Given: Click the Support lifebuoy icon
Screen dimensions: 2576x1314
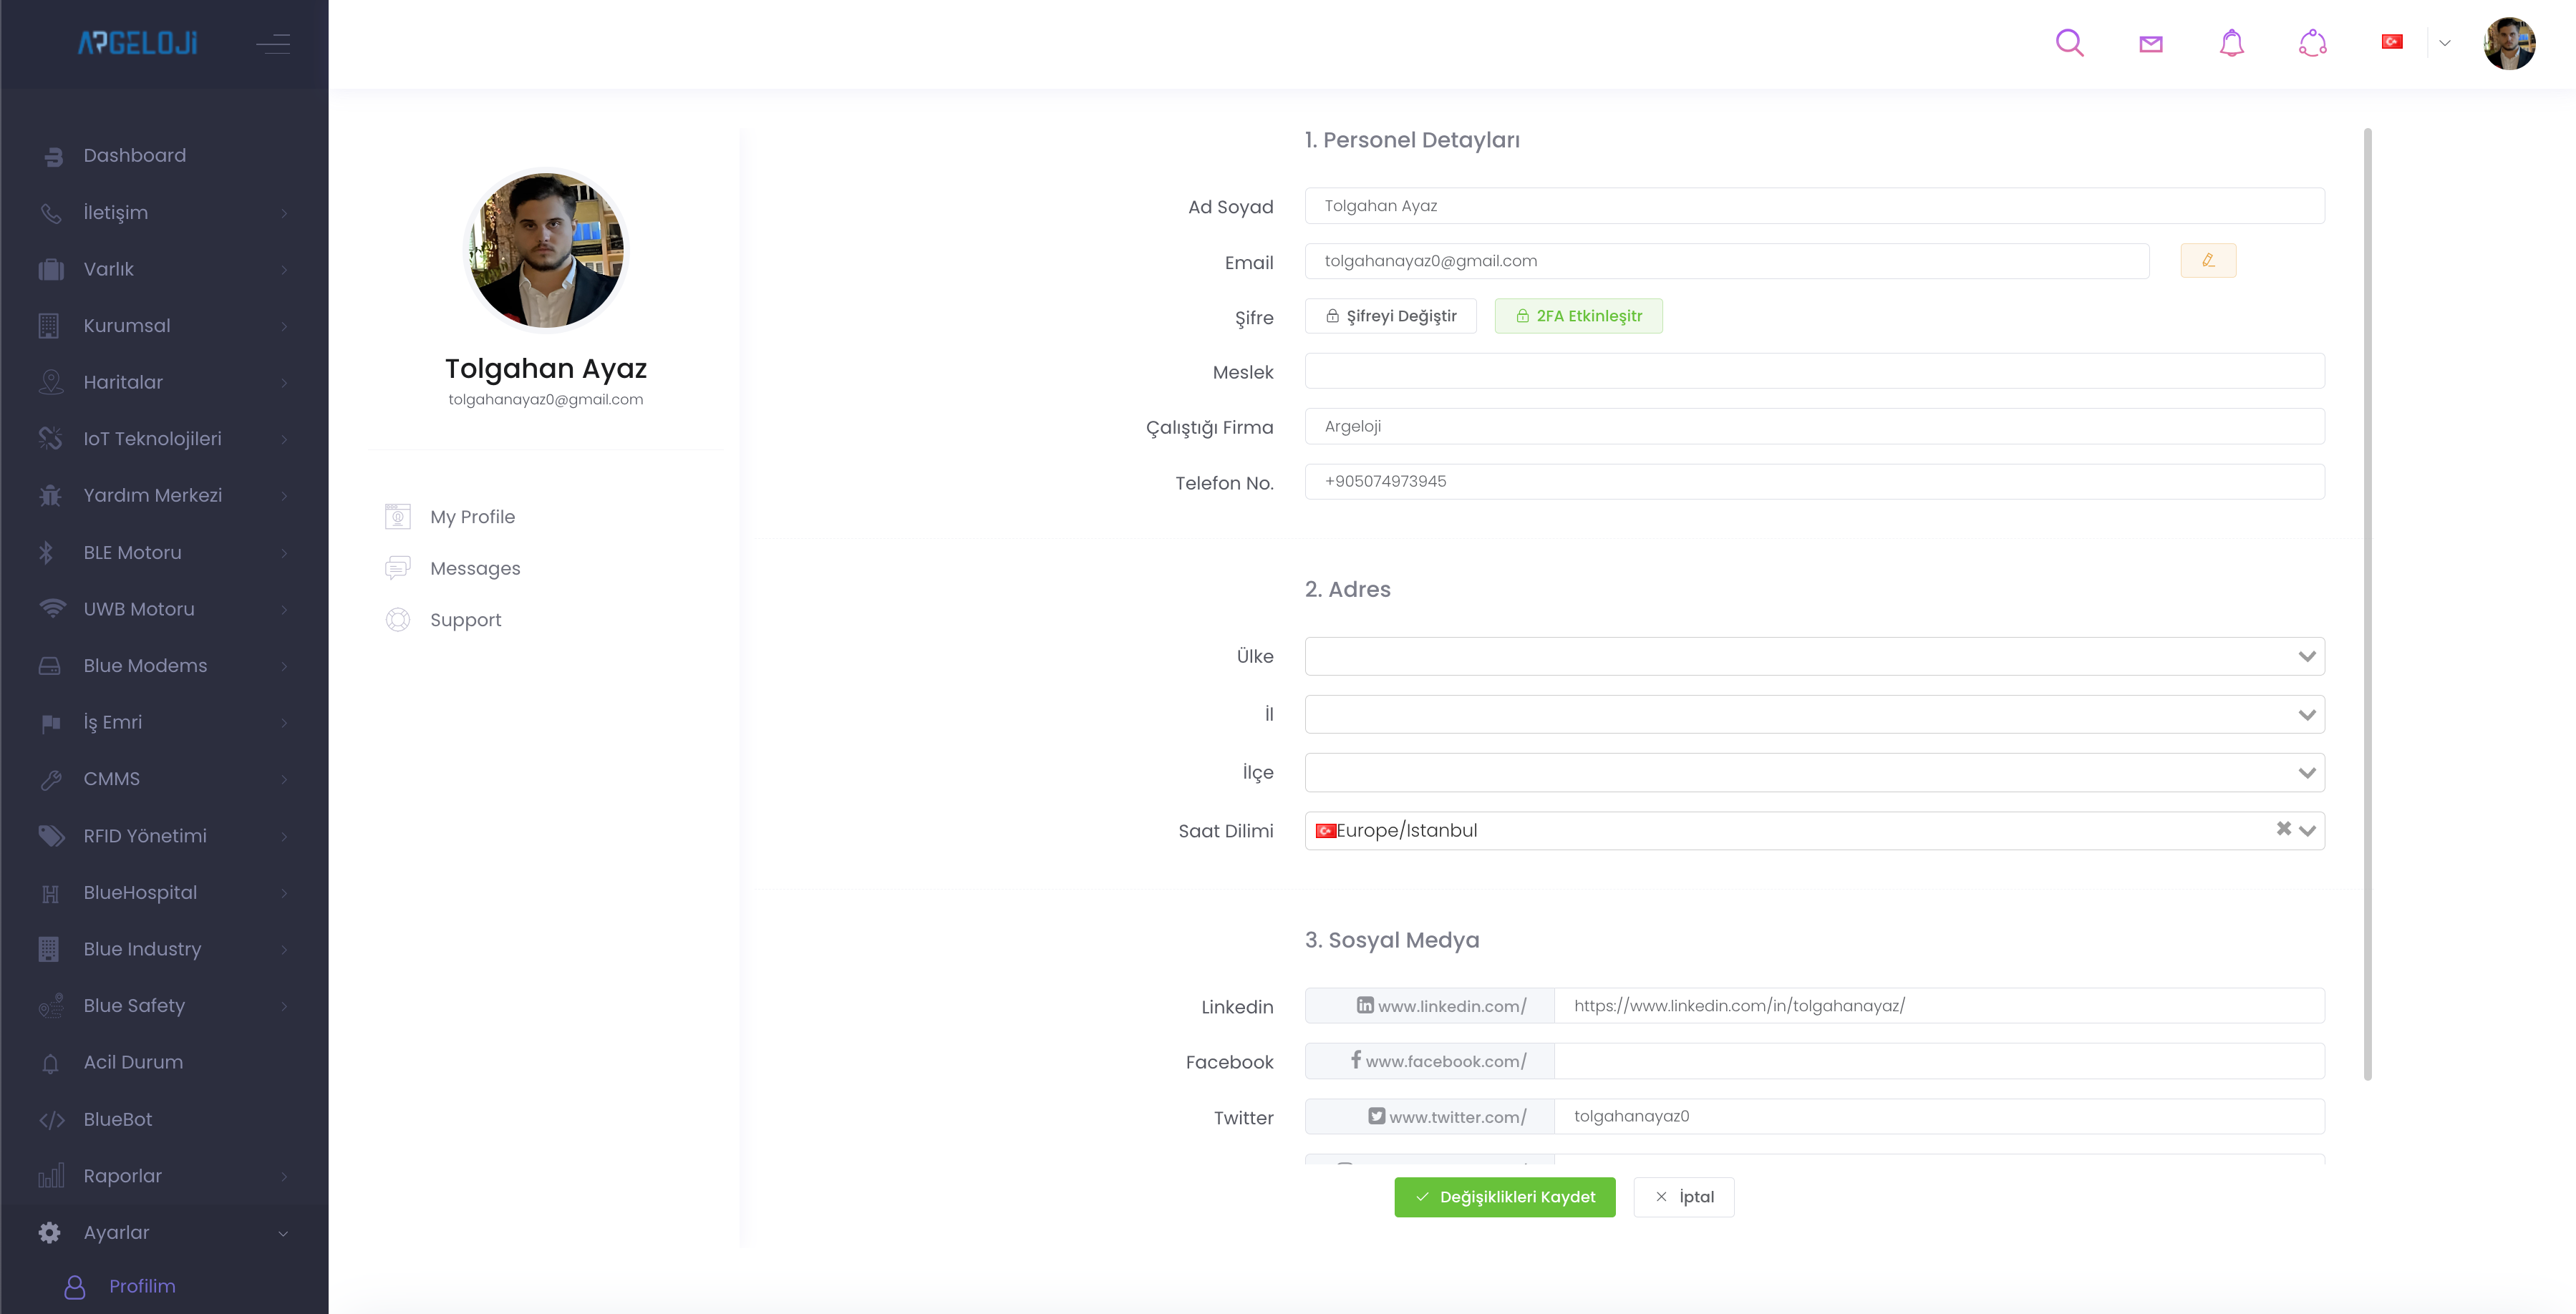Looking at the screenshot, I should [398, 620].
